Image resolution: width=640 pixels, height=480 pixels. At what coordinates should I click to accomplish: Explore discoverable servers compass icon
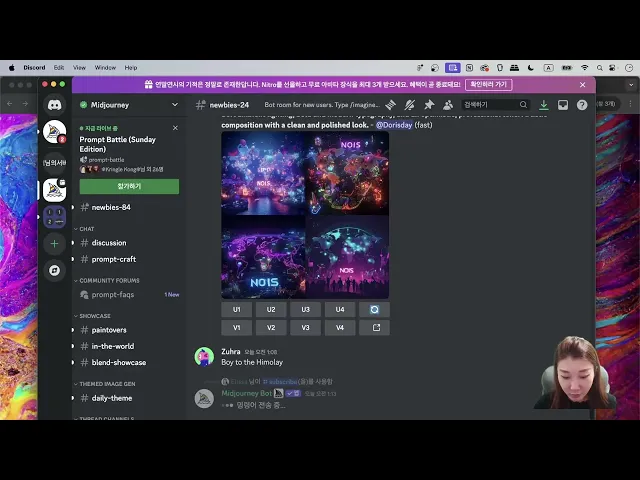click(x=54, y=270)
